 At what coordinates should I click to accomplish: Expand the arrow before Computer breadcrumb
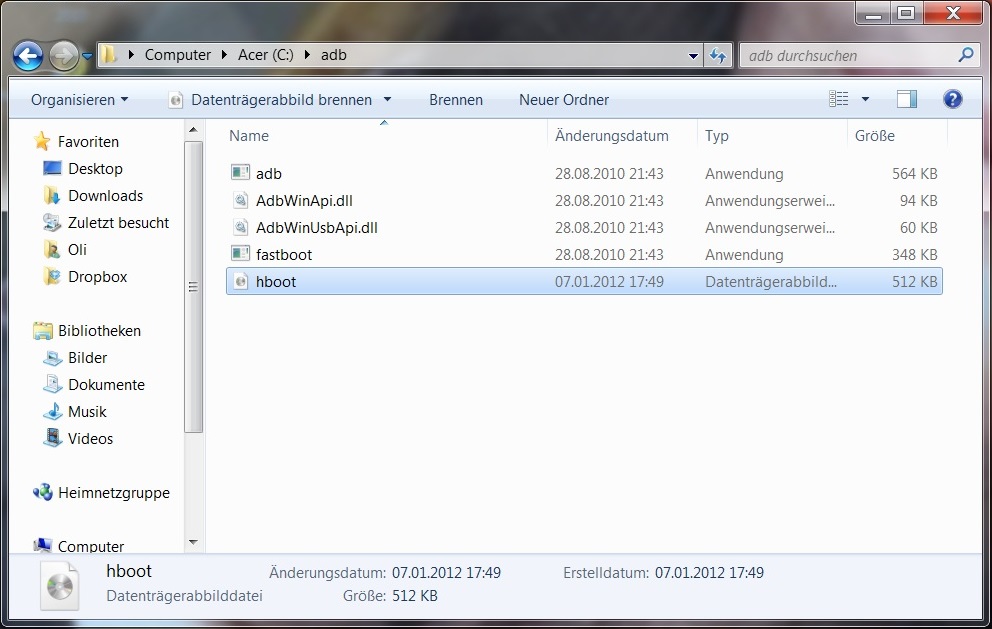click(131, 55)
